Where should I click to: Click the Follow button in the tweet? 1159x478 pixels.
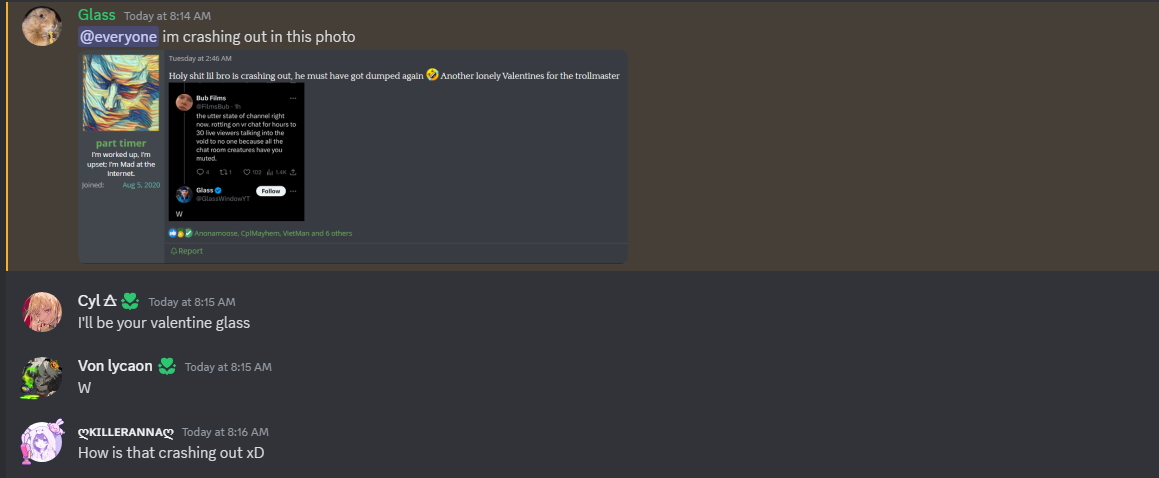271,191
